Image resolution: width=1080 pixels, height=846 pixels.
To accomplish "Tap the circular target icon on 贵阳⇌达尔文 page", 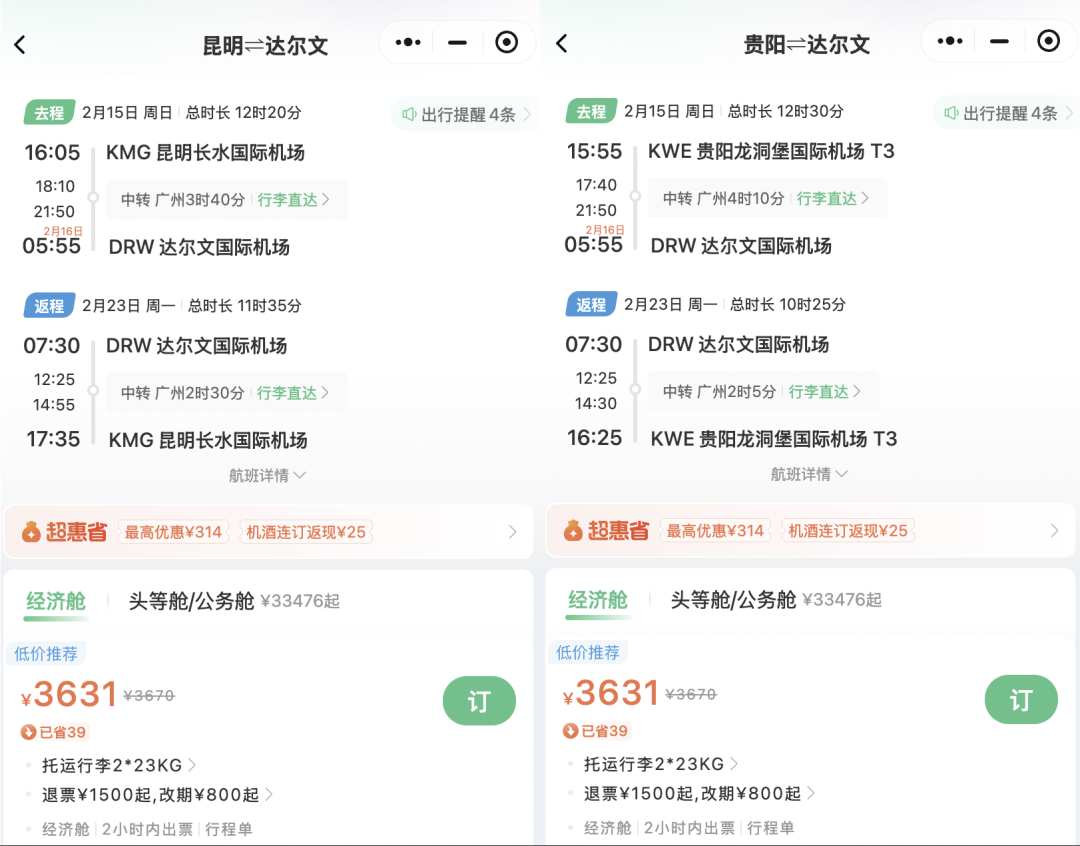I will pyautogui.click(x=1048, y=40).
